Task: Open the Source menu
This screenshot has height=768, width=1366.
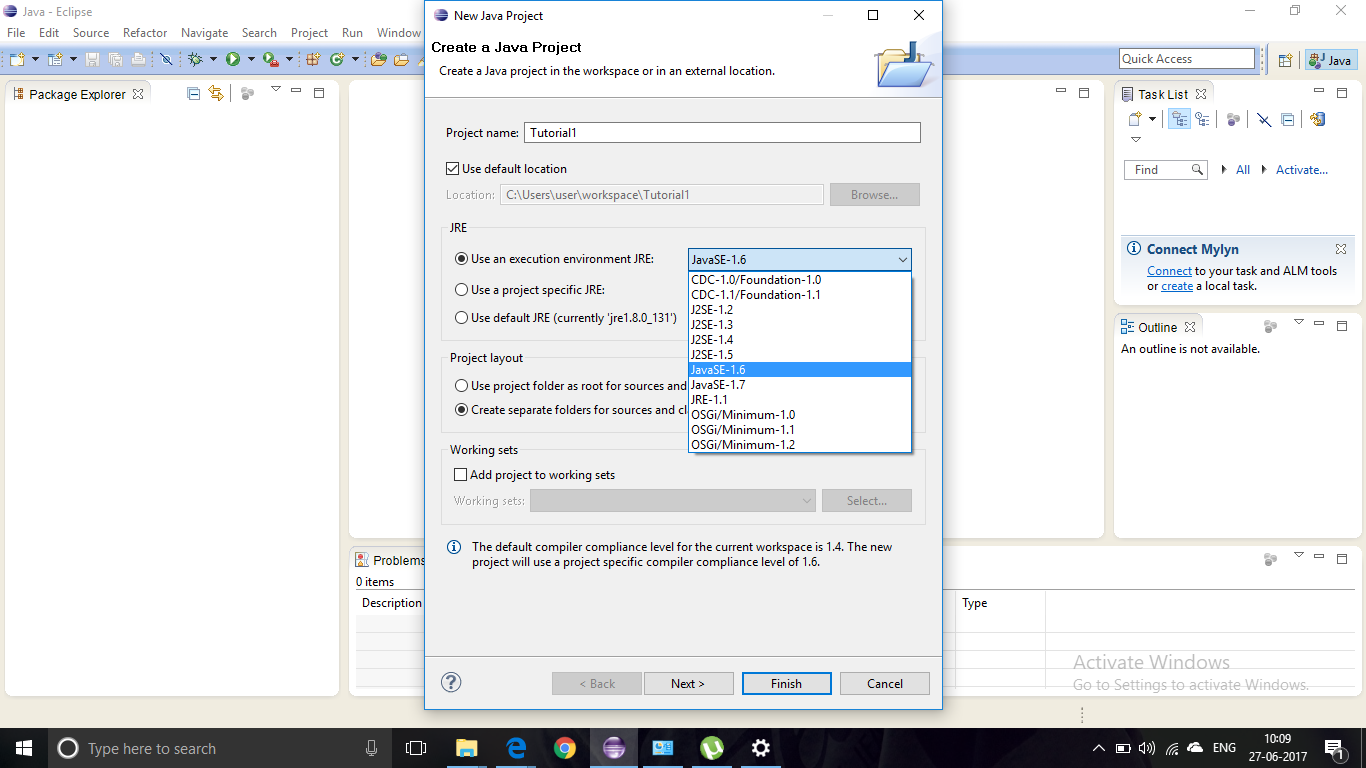Action: click(90, 33)
